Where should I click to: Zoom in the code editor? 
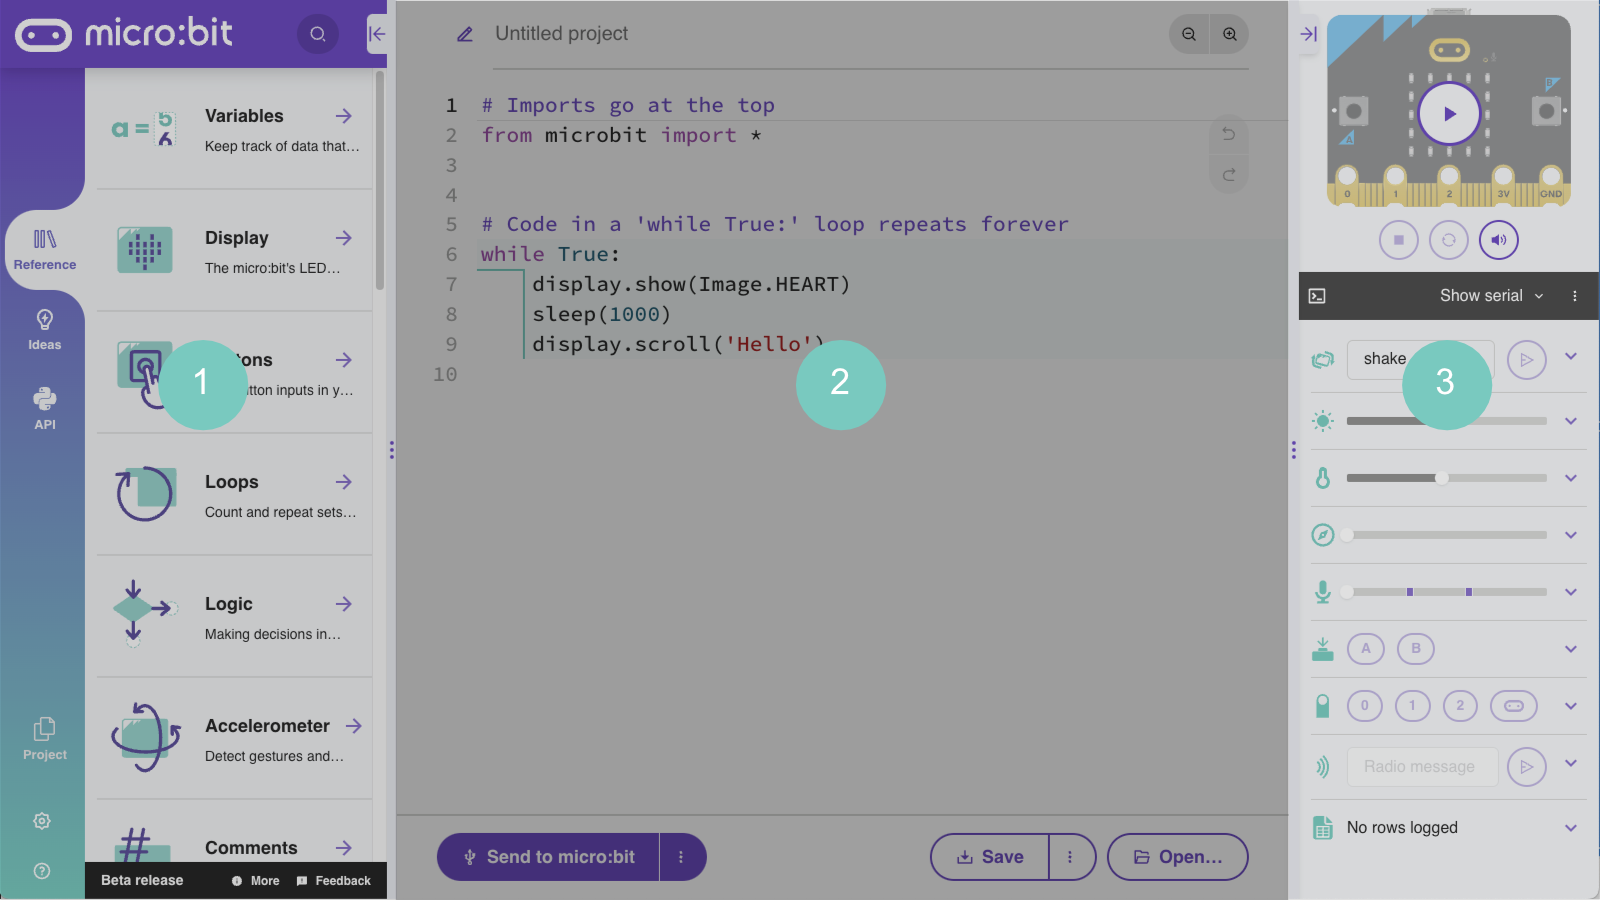pos(1229,33)
